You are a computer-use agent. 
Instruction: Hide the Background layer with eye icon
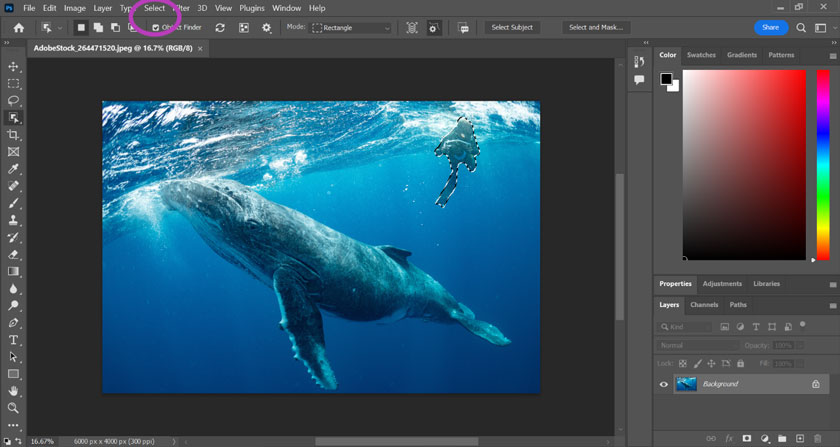click(664, 384)
